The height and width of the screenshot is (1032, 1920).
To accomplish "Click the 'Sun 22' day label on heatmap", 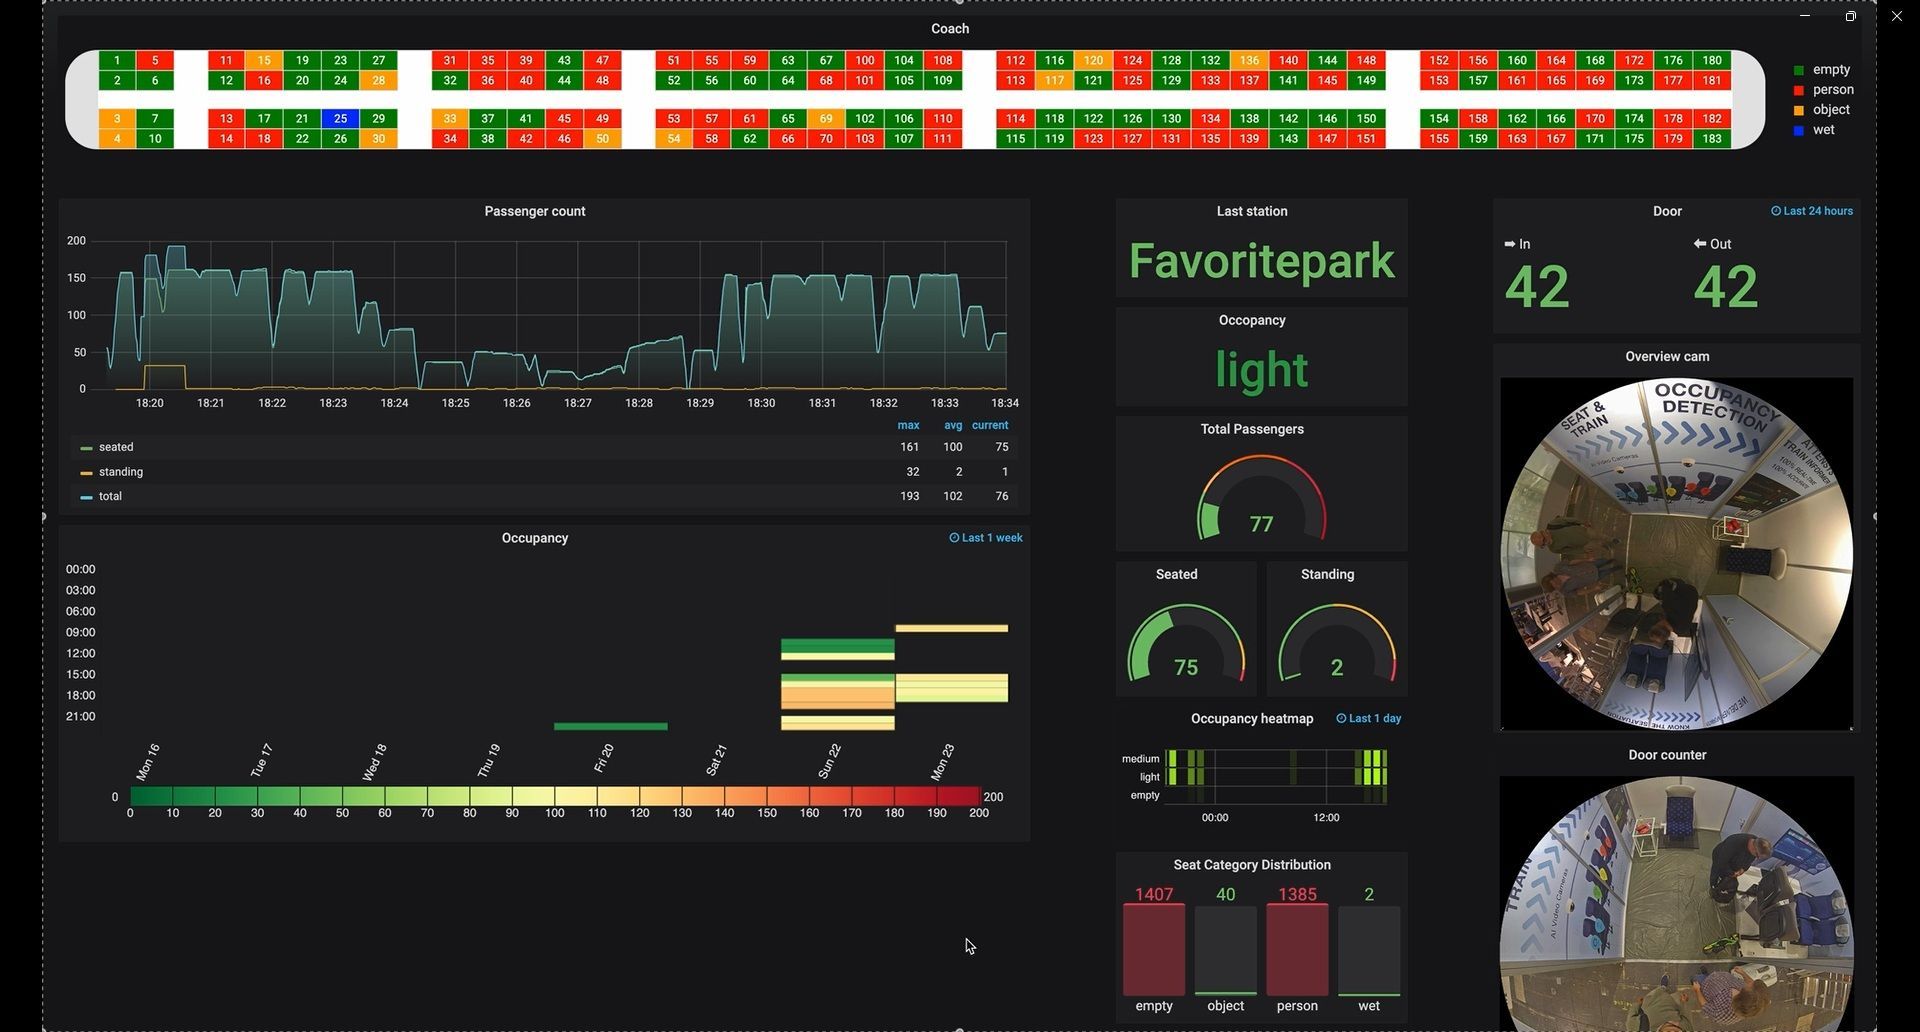I will (x=830, y=761).
